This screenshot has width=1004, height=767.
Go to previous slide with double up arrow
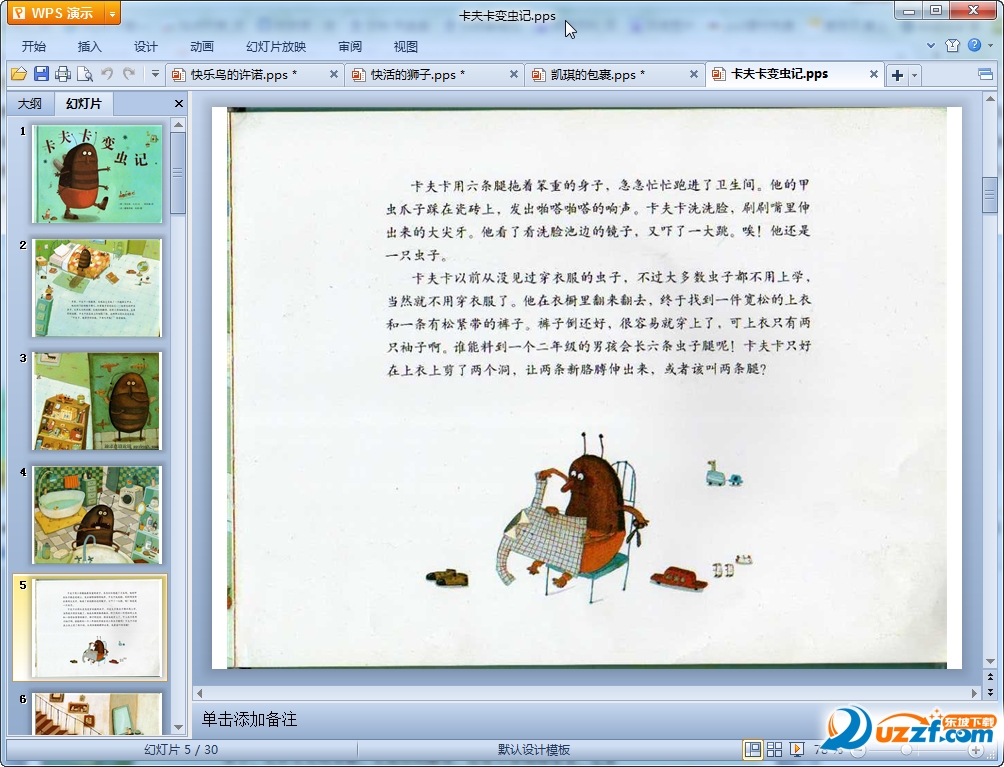990,677
